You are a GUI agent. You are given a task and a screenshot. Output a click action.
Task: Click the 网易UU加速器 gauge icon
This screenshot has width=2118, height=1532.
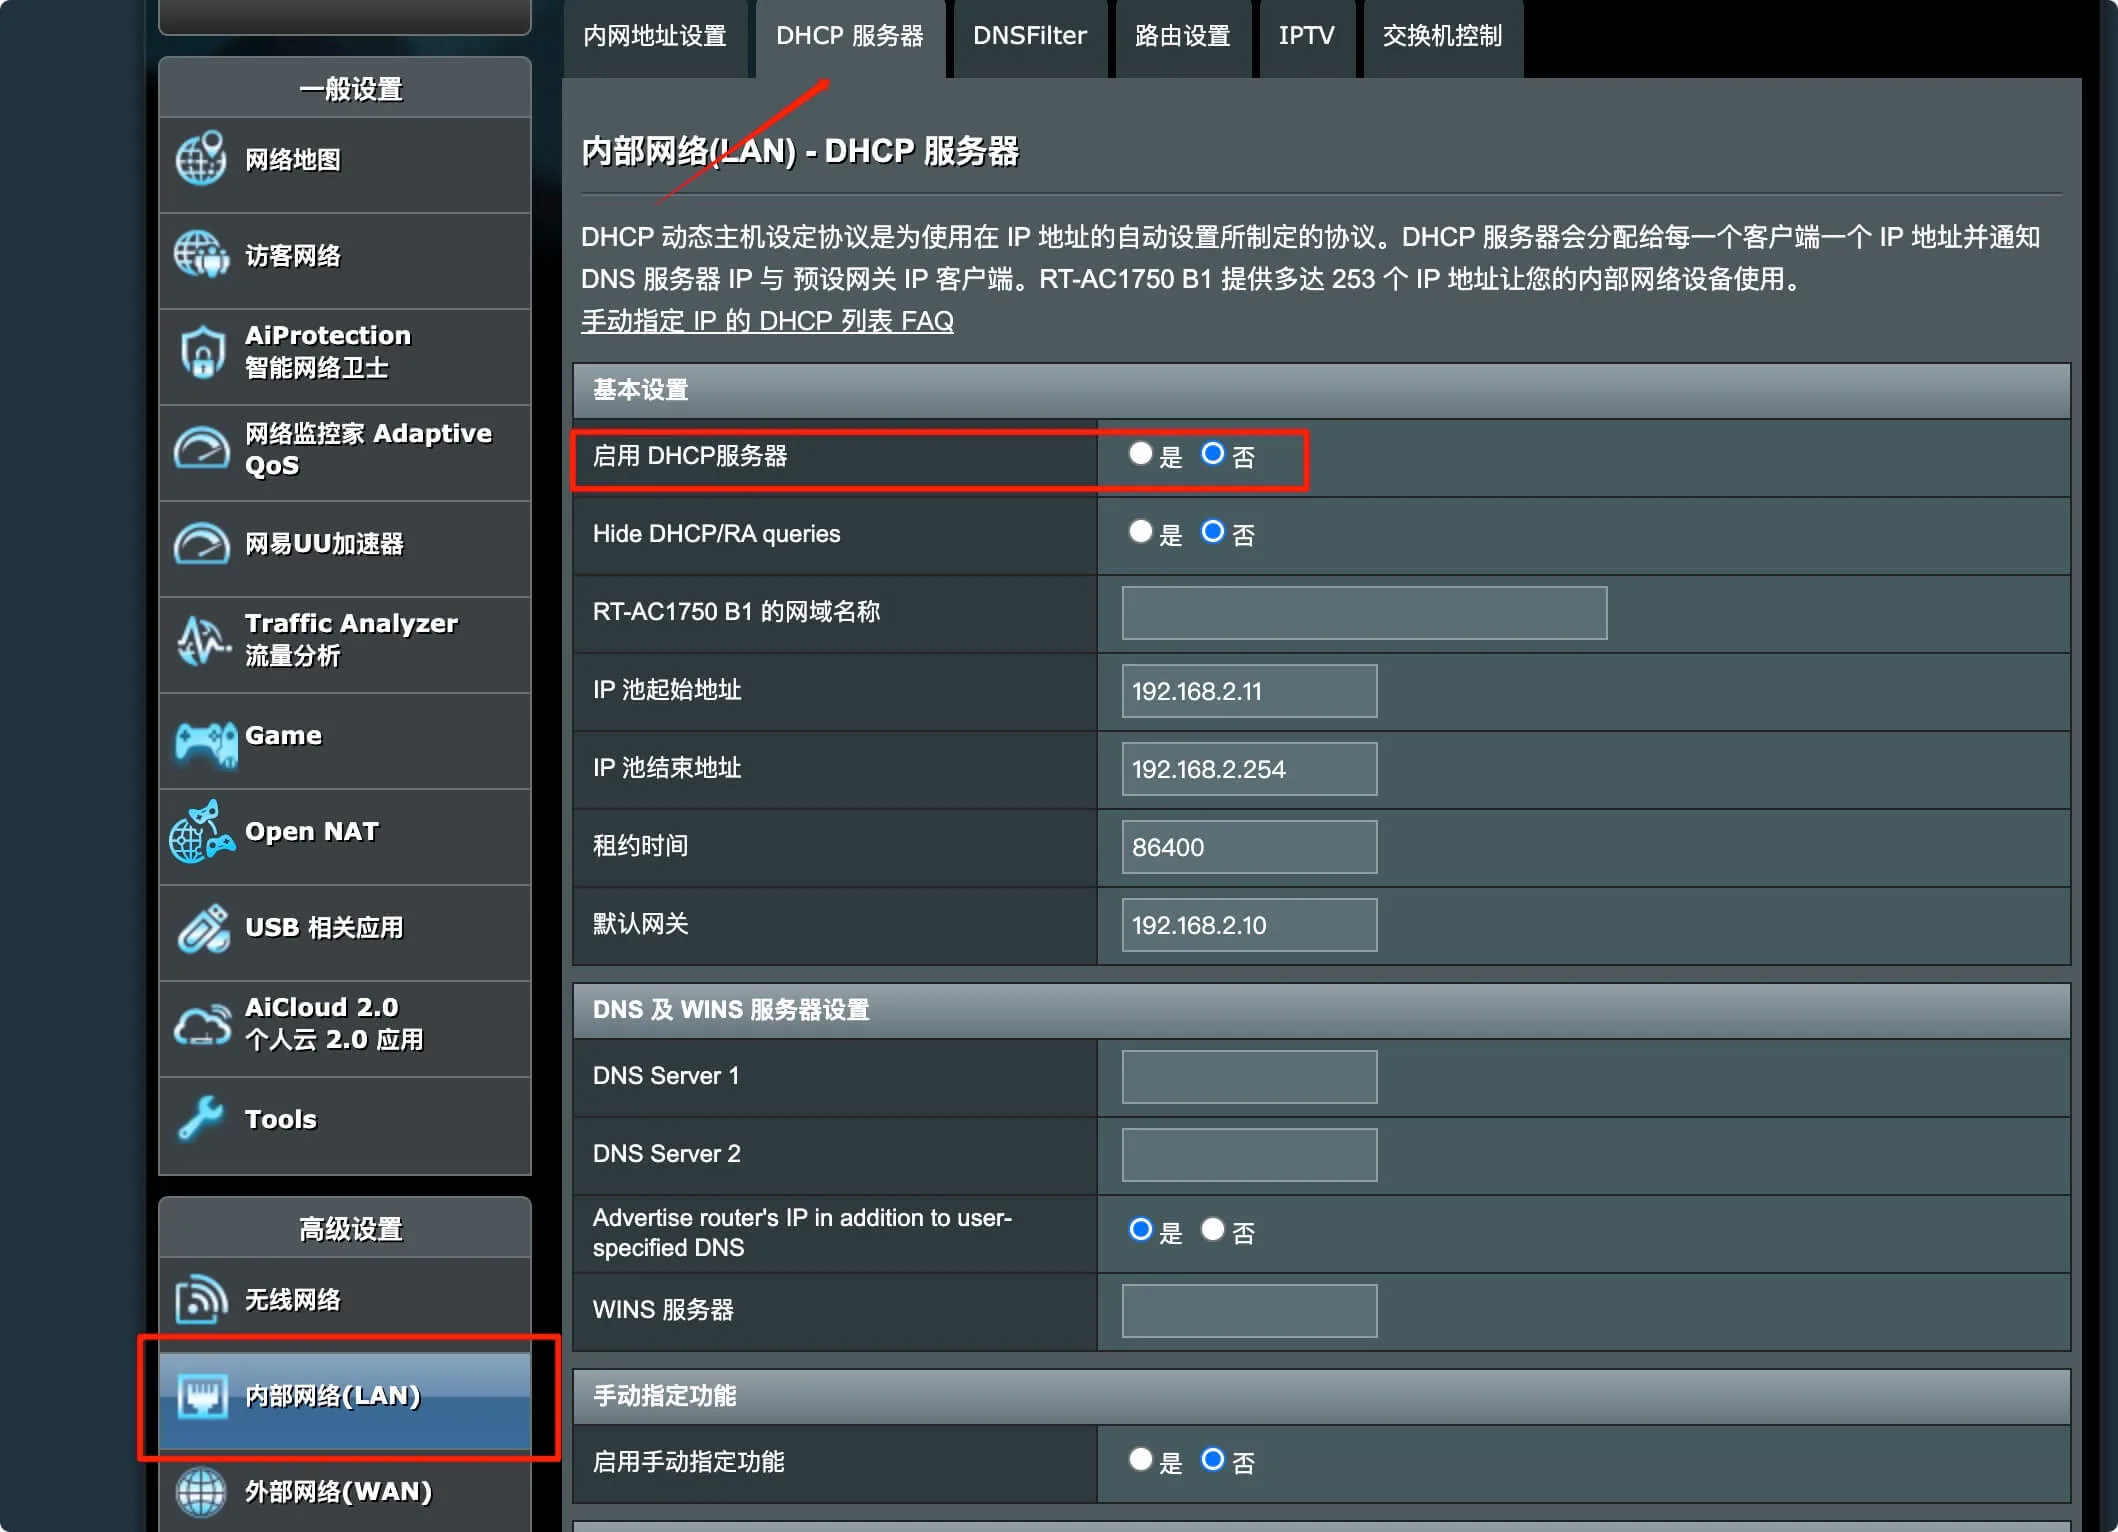(201, 544)
